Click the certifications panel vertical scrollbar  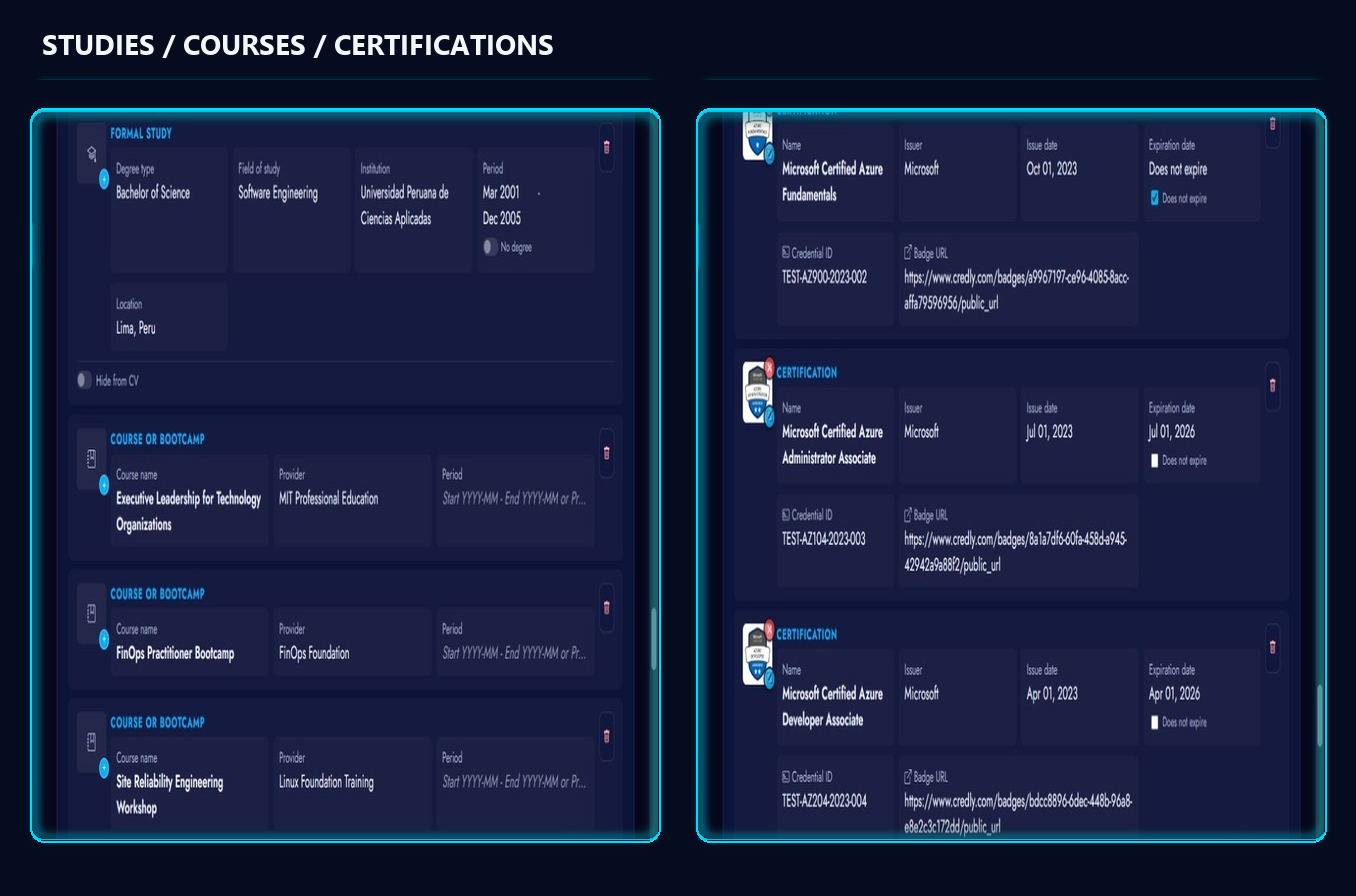coord(1320,716)
